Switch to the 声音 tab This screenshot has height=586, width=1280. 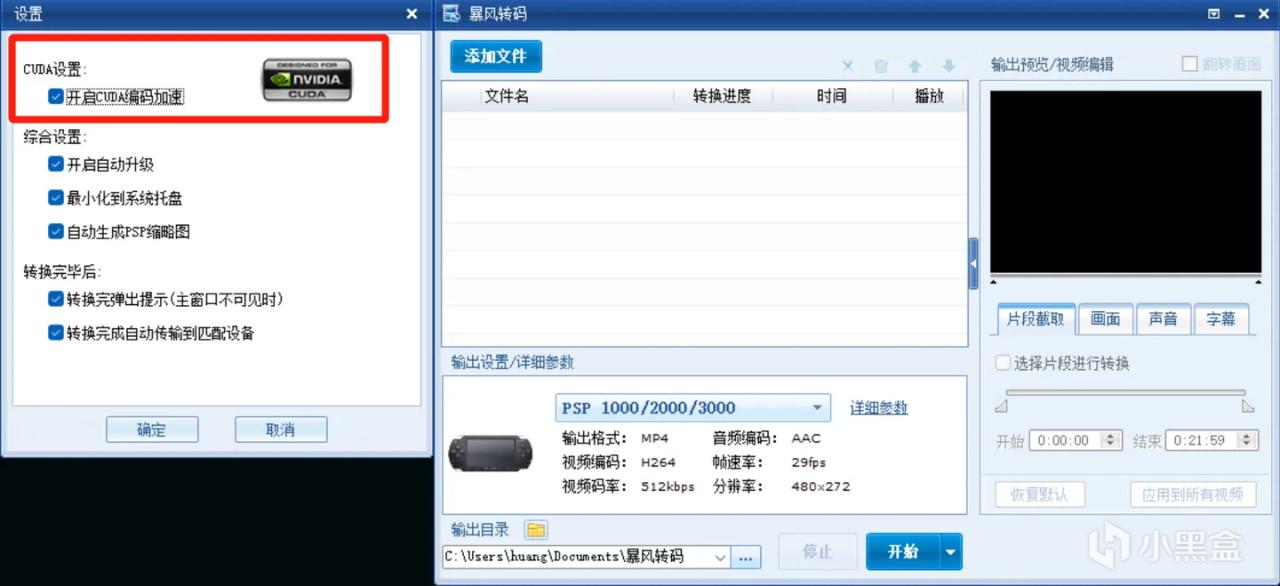click(x=1163, y=319)
